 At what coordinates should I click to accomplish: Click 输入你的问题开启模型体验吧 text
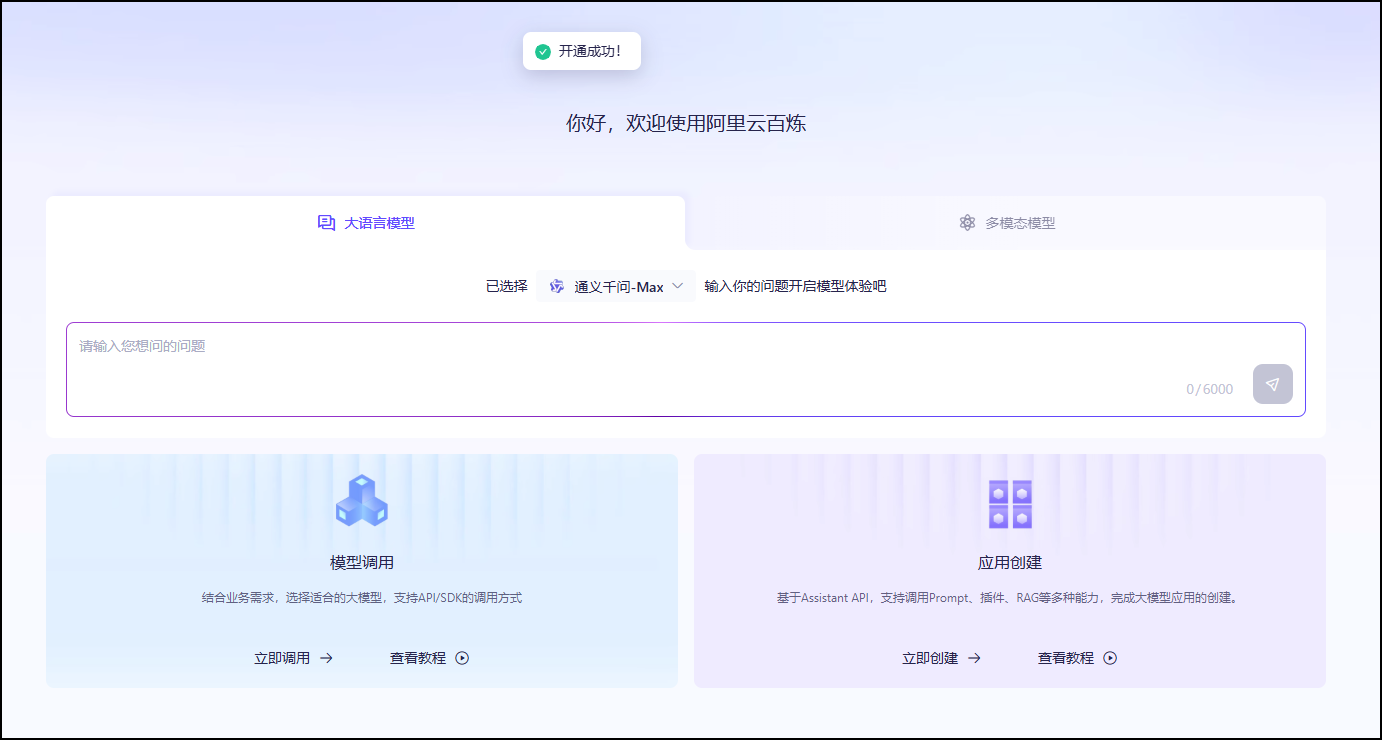(x=796, y=286)
